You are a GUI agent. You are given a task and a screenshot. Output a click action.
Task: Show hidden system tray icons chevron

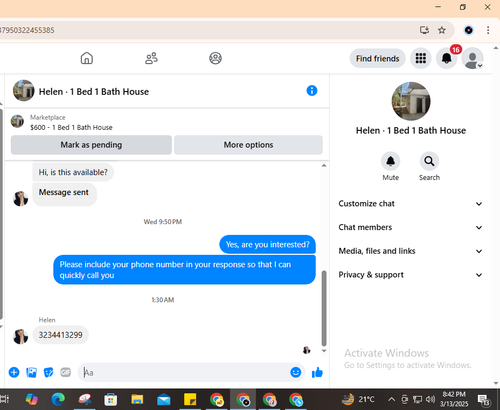tap(392, 399)
